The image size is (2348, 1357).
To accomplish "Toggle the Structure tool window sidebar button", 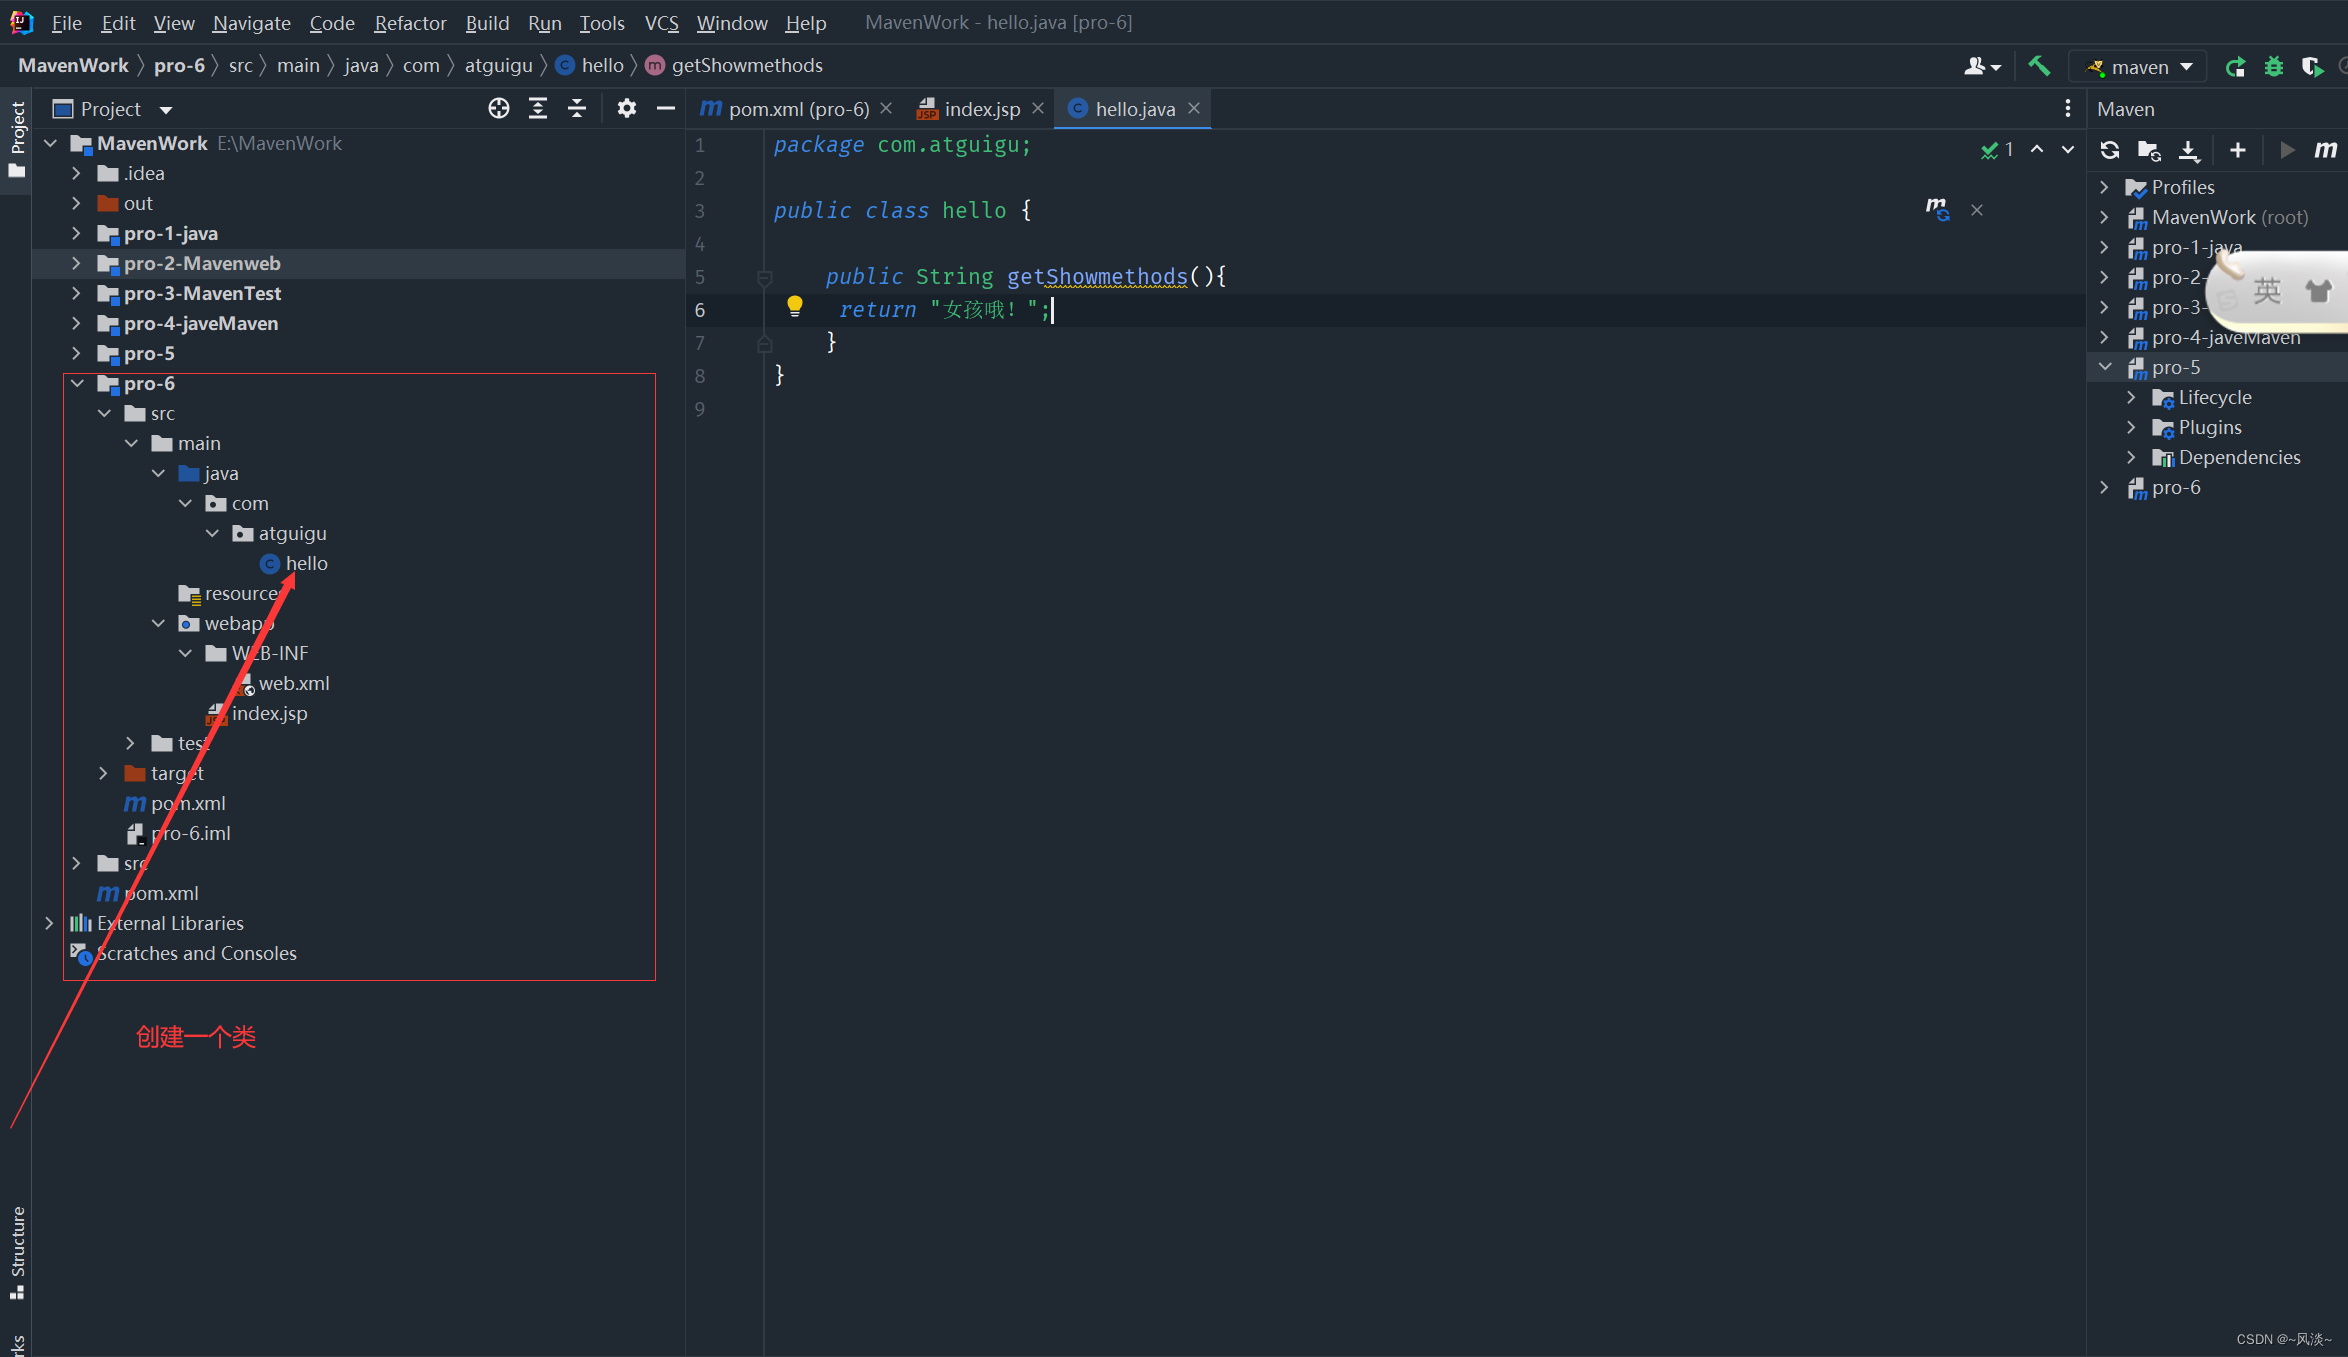I will (x=17, y=1250).
